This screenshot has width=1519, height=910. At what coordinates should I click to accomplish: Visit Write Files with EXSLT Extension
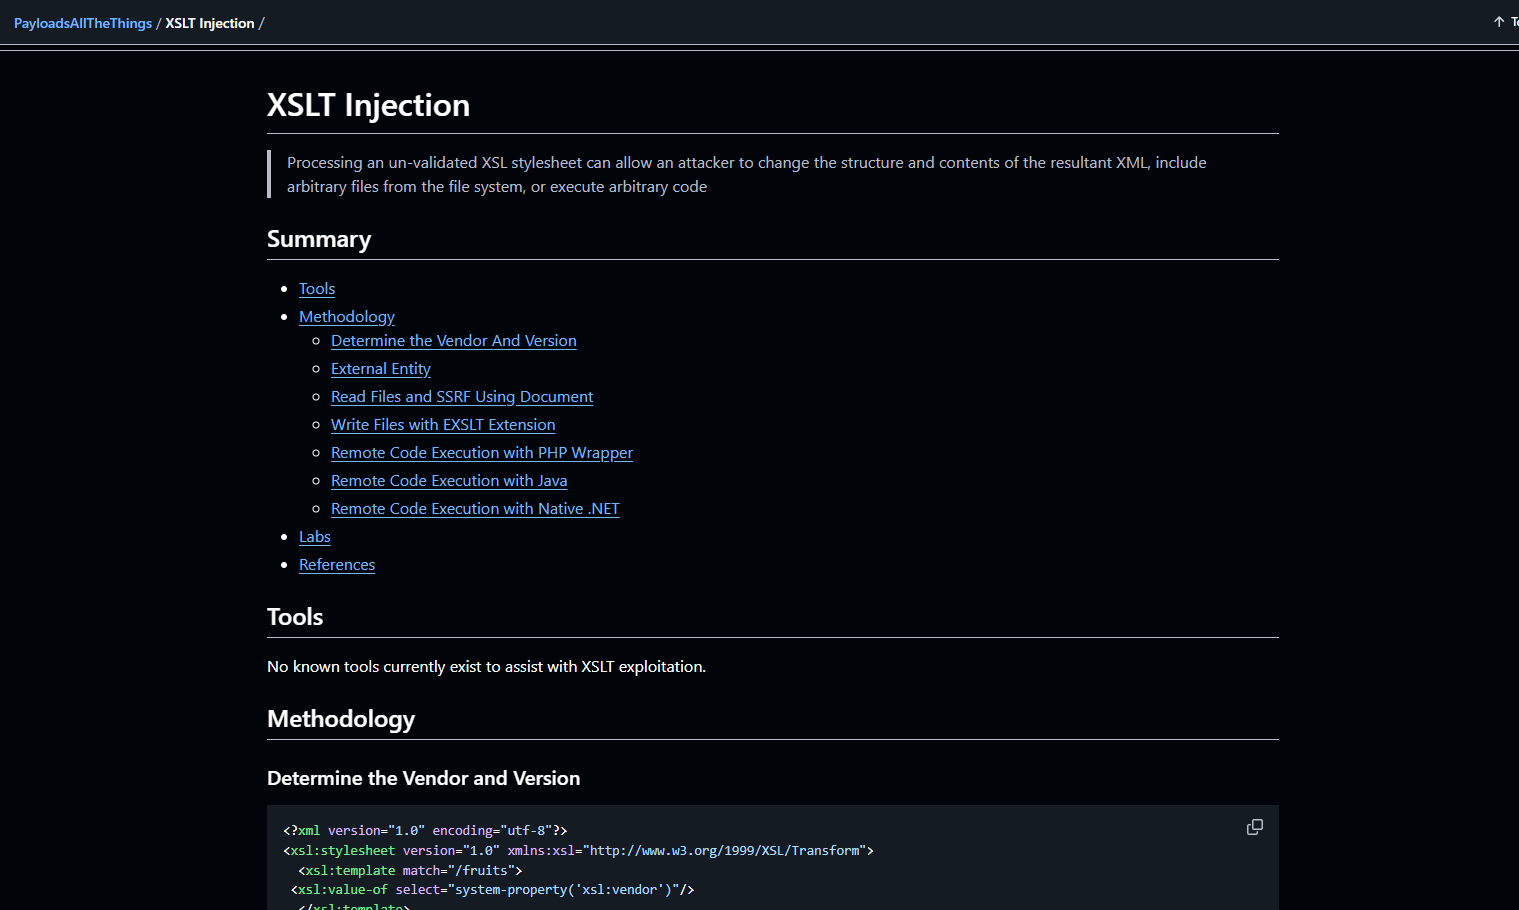(442, 424)
